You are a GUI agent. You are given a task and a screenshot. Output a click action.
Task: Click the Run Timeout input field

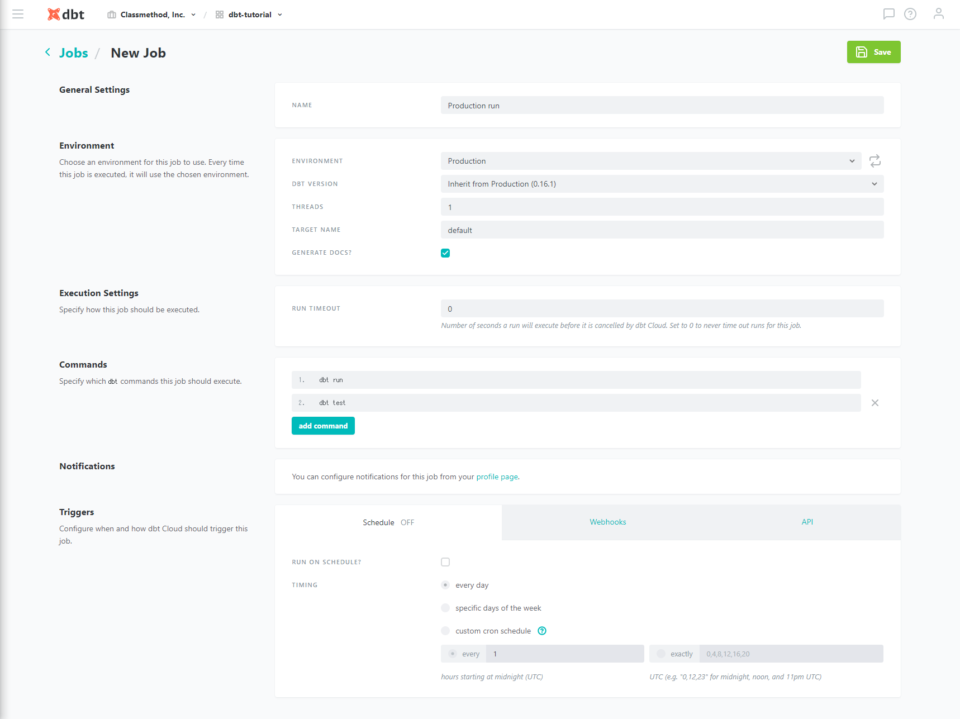coord(662,309)
